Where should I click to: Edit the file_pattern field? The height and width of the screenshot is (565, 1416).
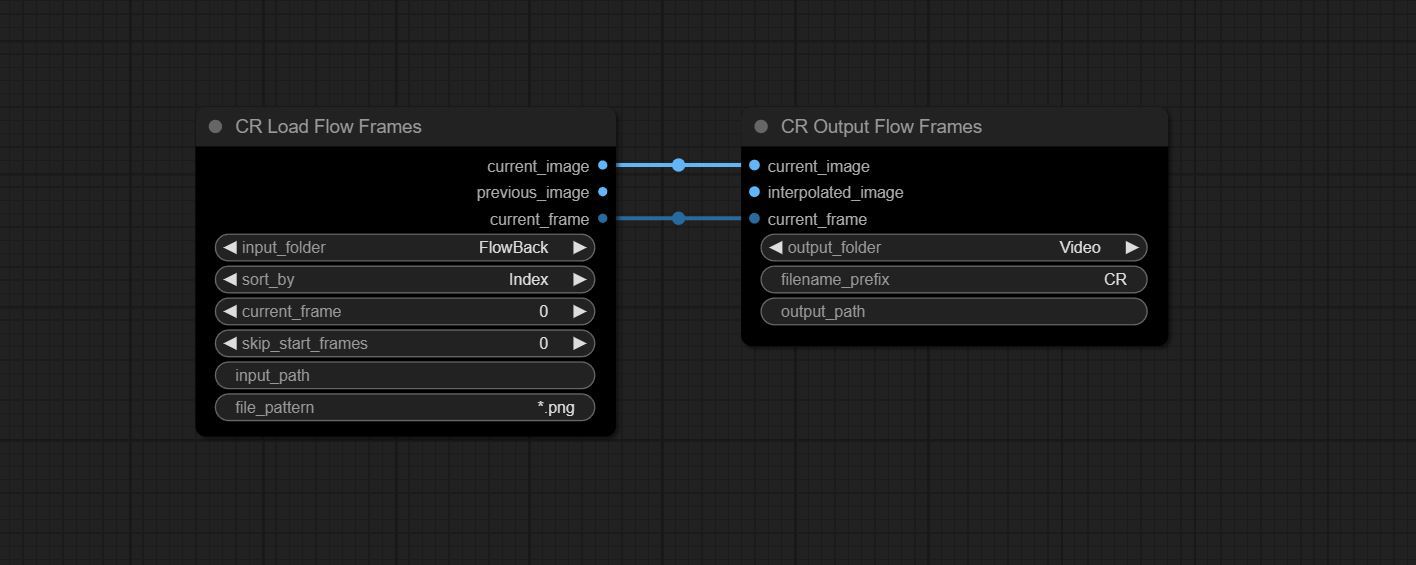(405, 407)
